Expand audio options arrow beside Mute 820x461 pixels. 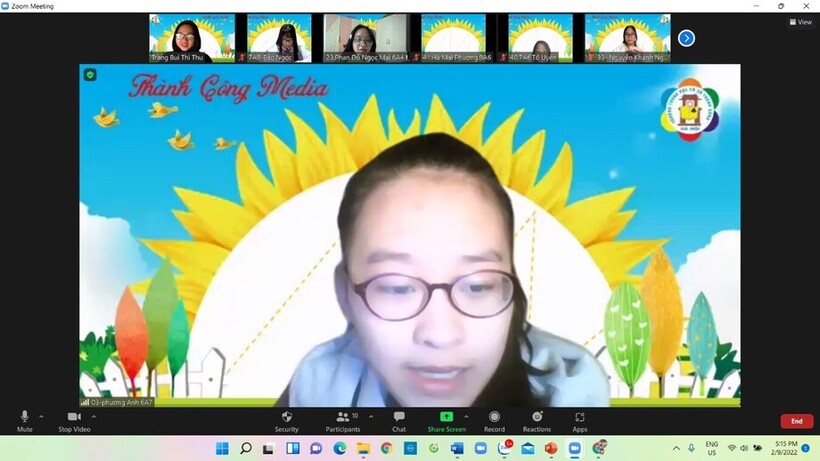coord(41,416)
